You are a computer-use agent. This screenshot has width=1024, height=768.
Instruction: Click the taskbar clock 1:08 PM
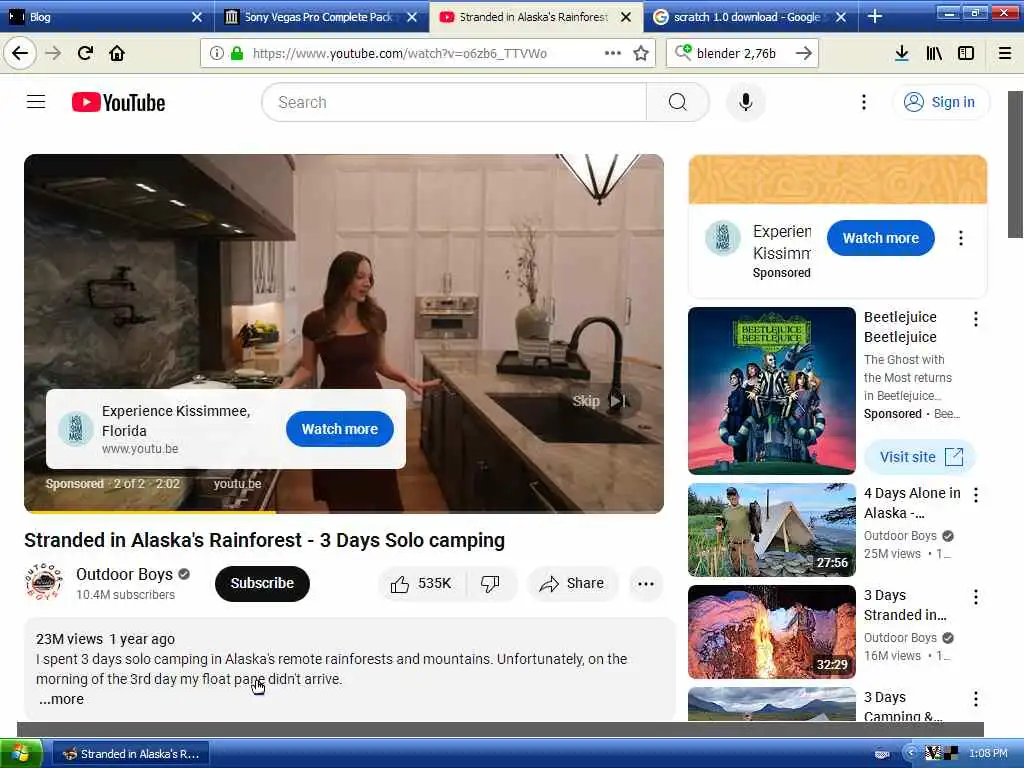tap(988, 754)
